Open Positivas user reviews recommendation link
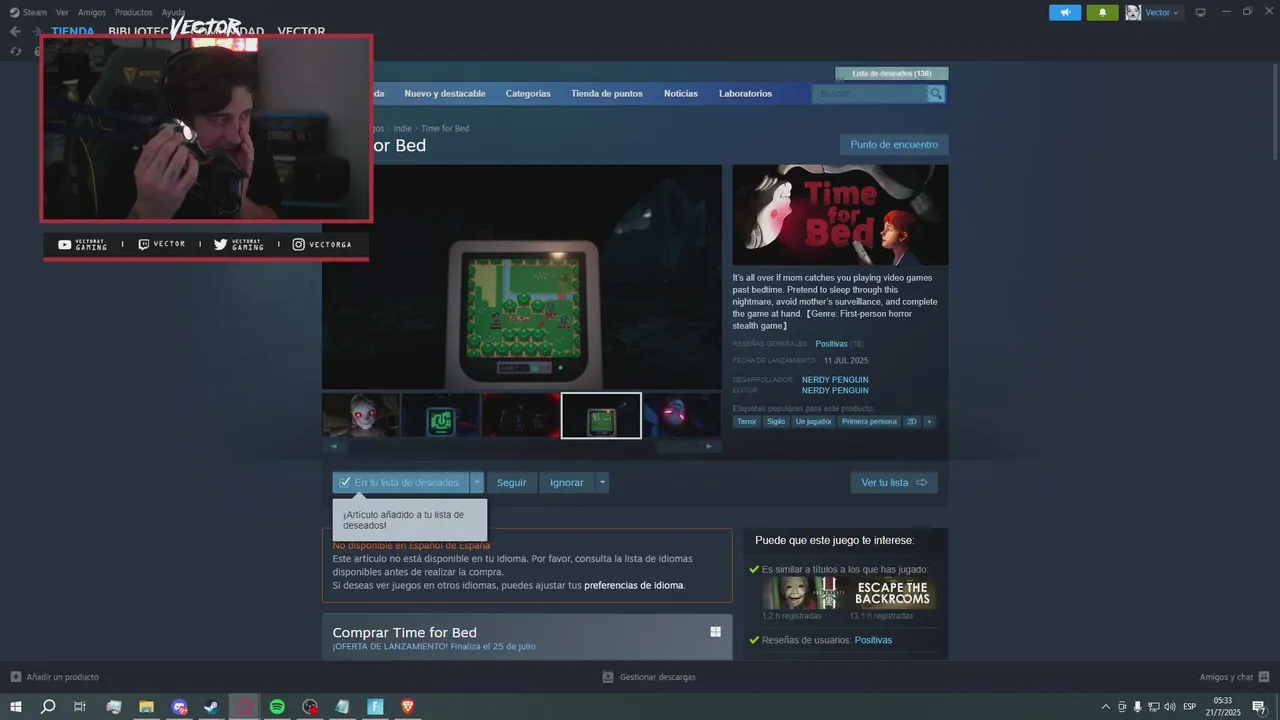The width and height of the screenshot is (1280, 720). [x=873, y=640]
